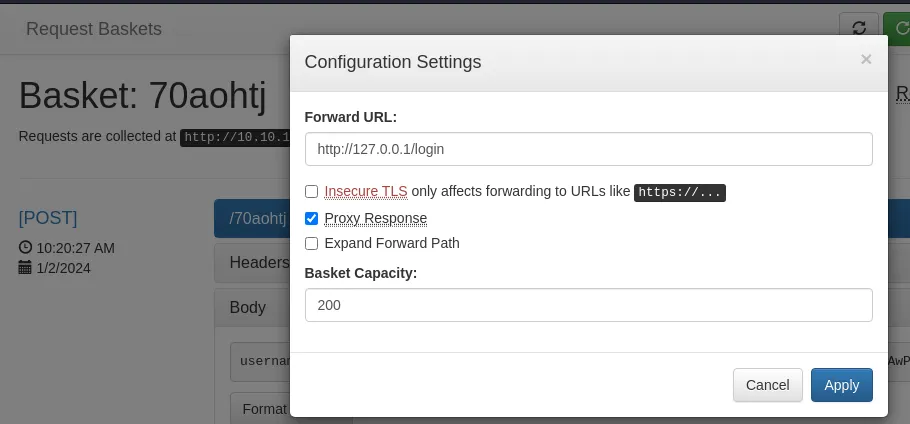Click the Cancel button
This screenshot has width=910, height=424.
point(767,385)
